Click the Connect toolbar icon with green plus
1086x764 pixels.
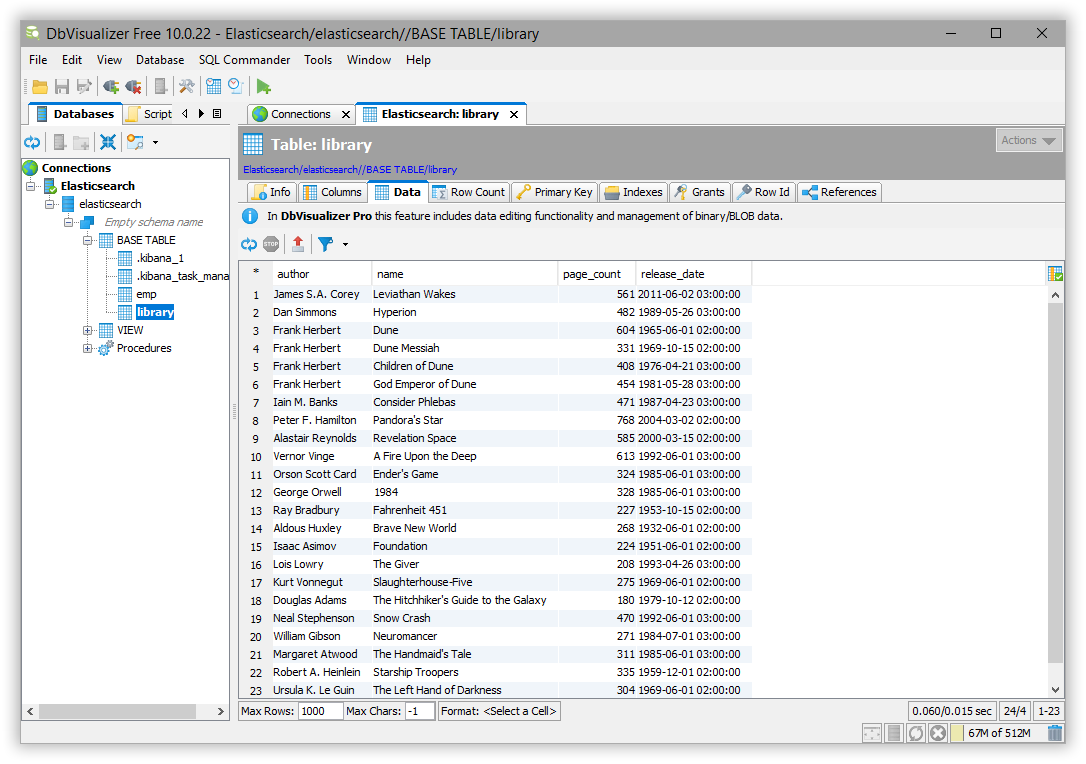(111, 86)
